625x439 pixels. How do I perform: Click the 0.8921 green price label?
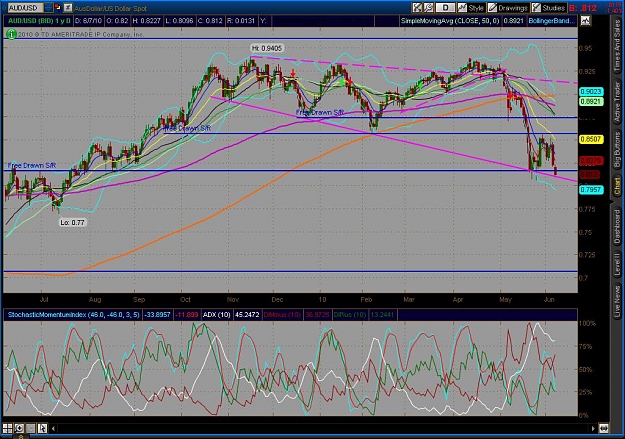(591, 101)
